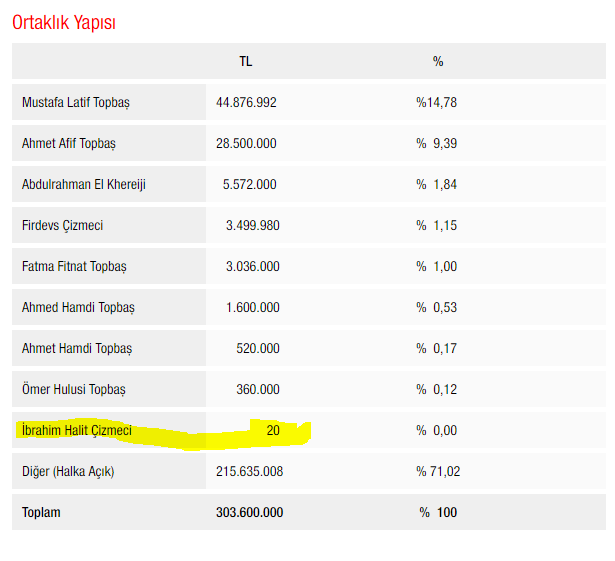Click the percentage % 1,00
Viewport: 615px width, 561px height.
(x=437, y=266)
